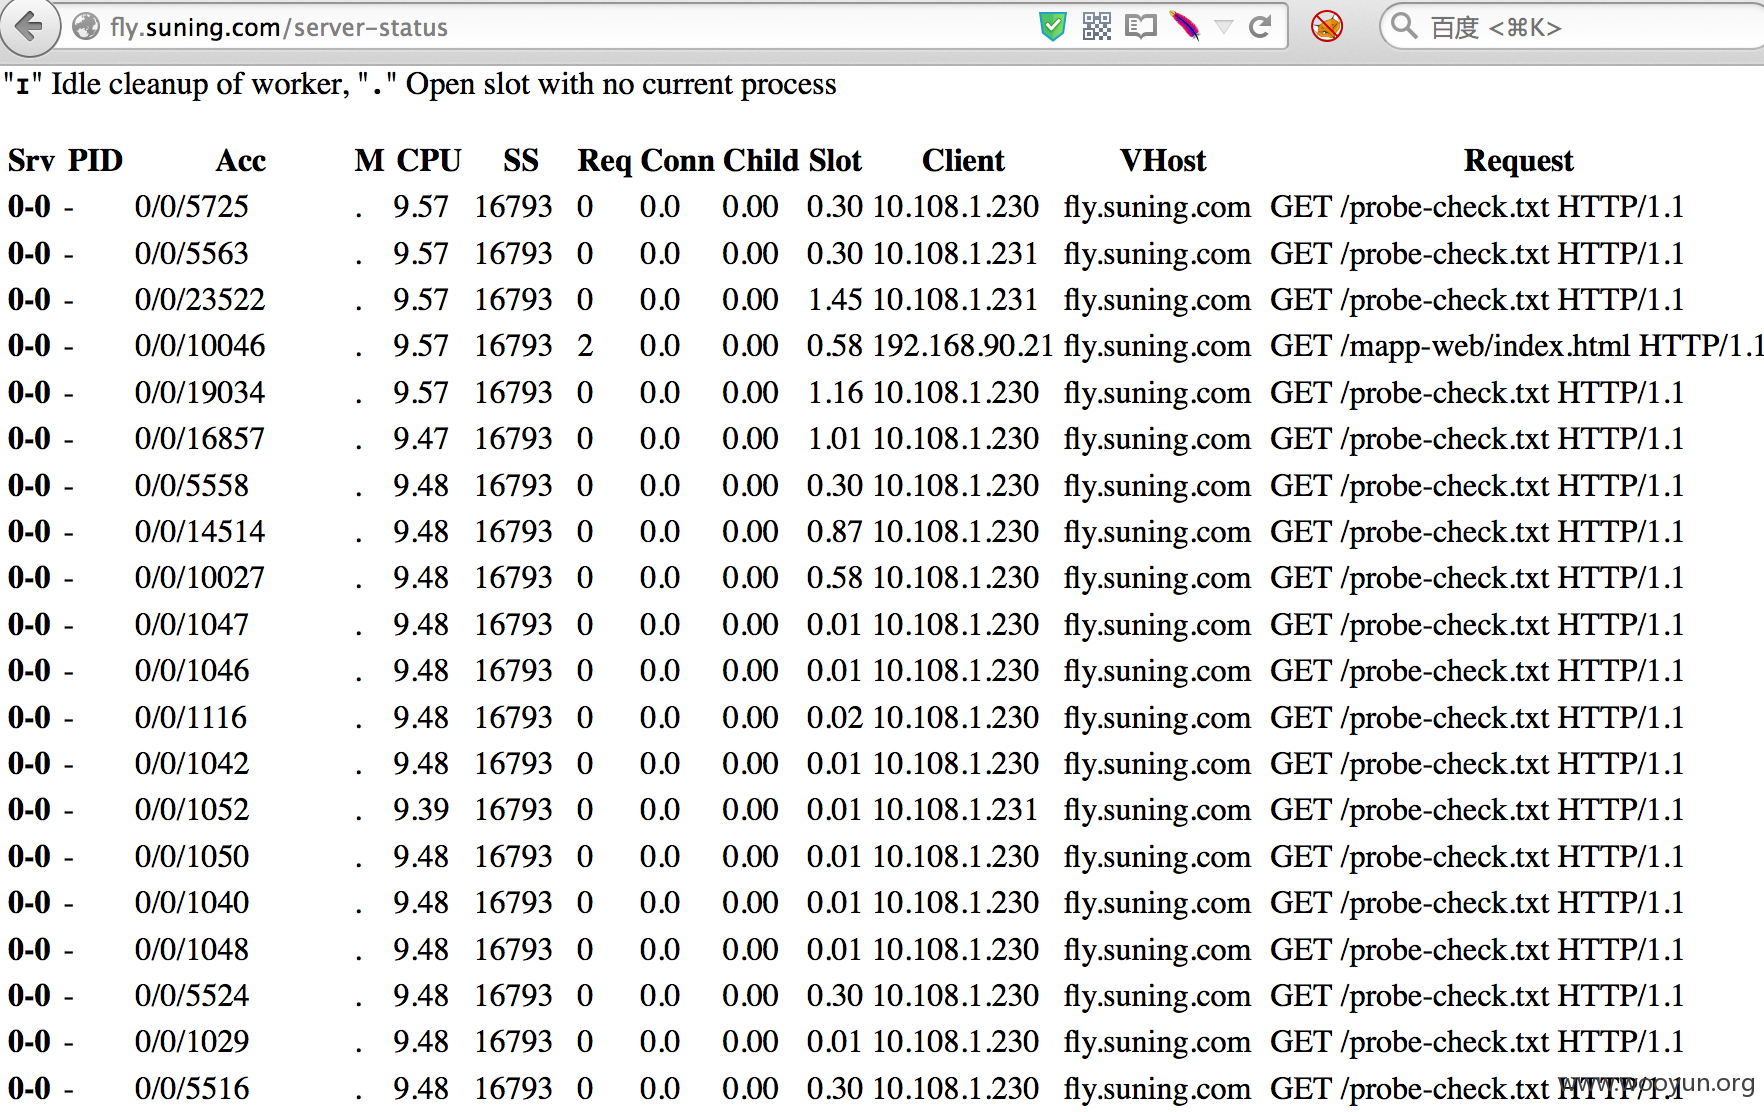The height and width of the screenshot is (1112, 1764).
Task: Click the Request column header
Action: coord(1518,161)
